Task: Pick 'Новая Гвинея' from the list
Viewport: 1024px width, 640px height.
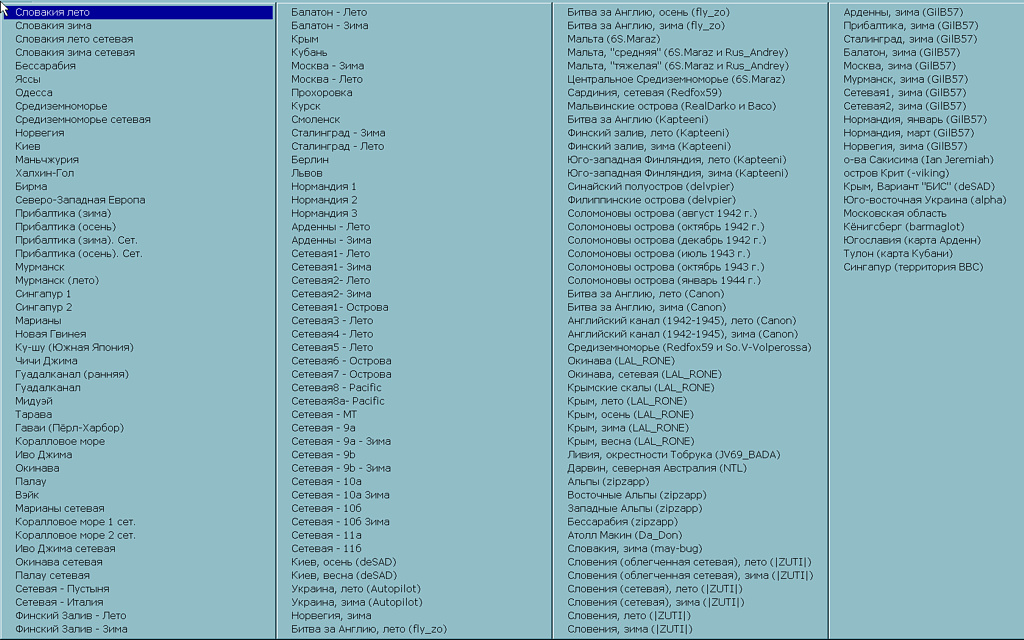Action: point(51,333)
